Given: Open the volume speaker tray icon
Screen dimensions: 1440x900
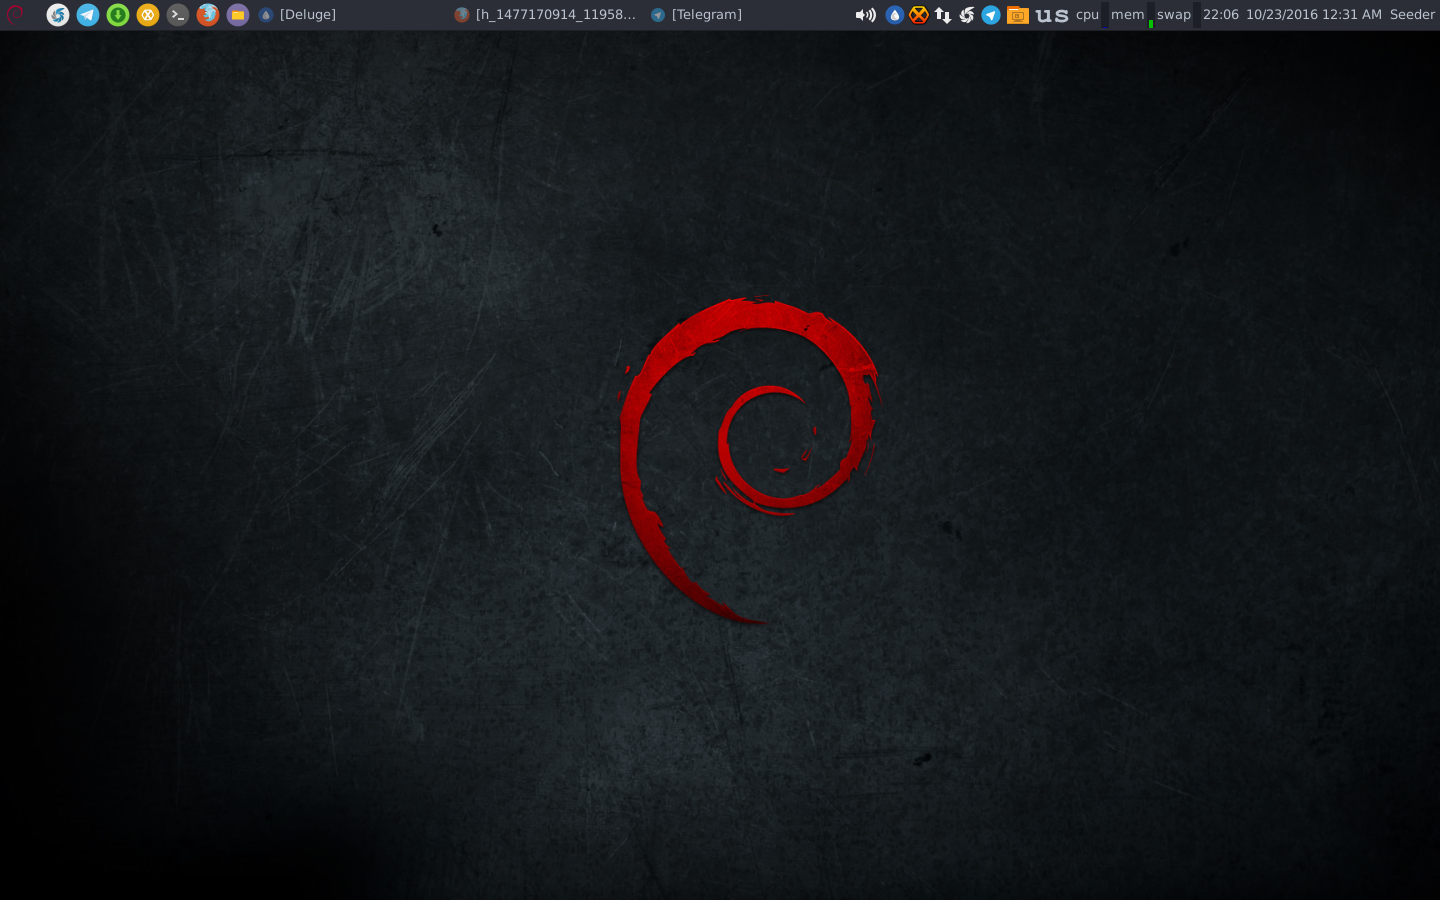Looking at the screenshot, I should coord(866,15).
